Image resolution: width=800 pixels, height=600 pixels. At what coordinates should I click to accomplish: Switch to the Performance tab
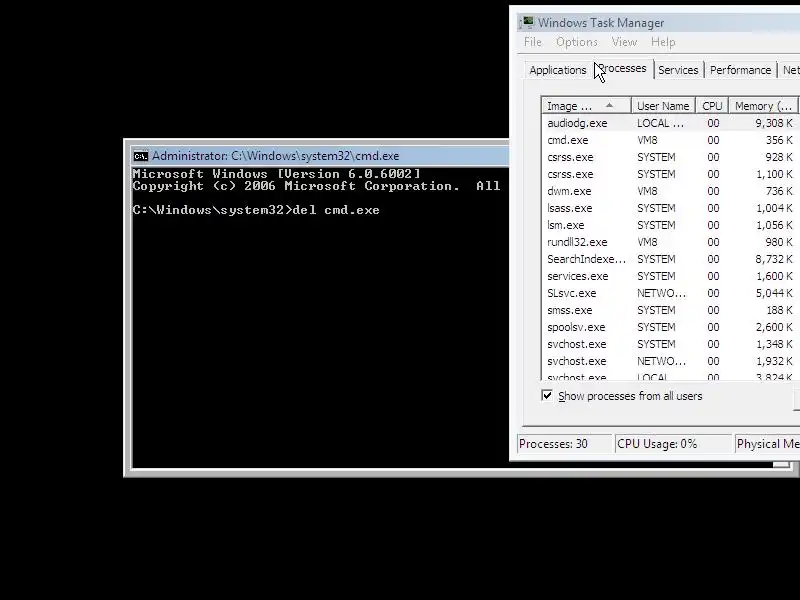(x=740, y=70)
